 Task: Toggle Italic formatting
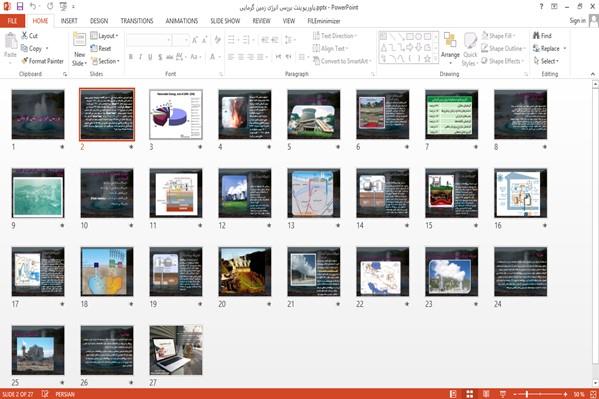click(141, 57)
